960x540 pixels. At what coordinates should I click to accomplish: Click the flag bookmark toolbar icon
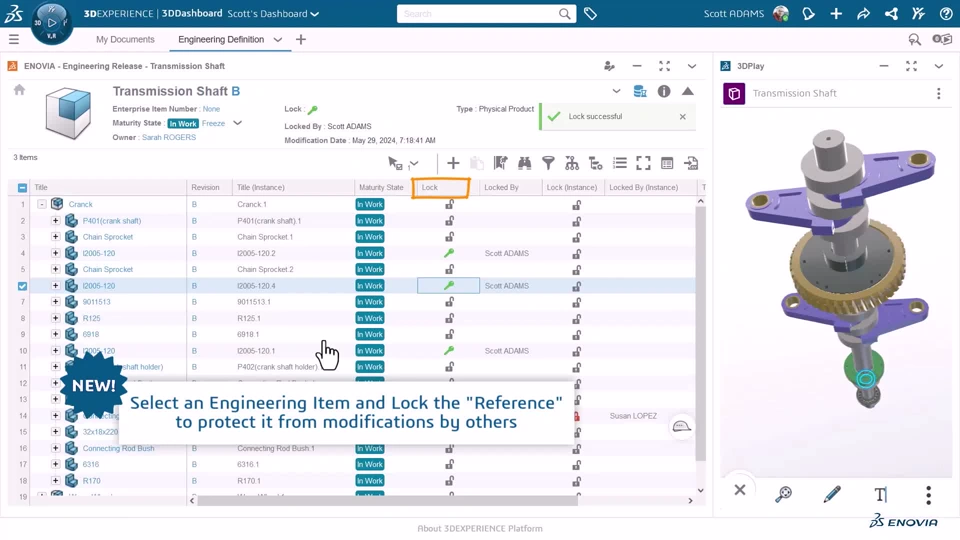pos(501,163)
